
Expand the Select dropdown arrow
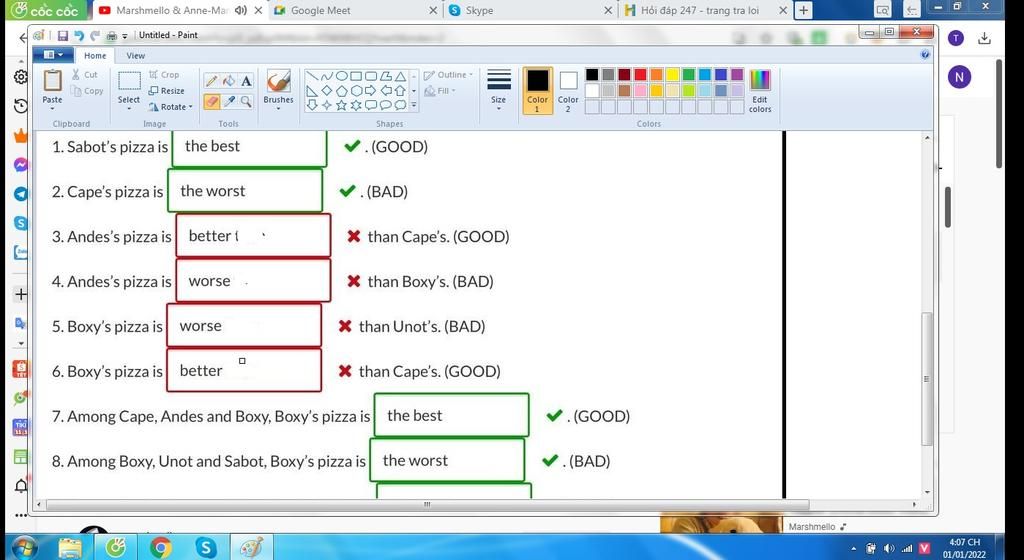[129, 108]
